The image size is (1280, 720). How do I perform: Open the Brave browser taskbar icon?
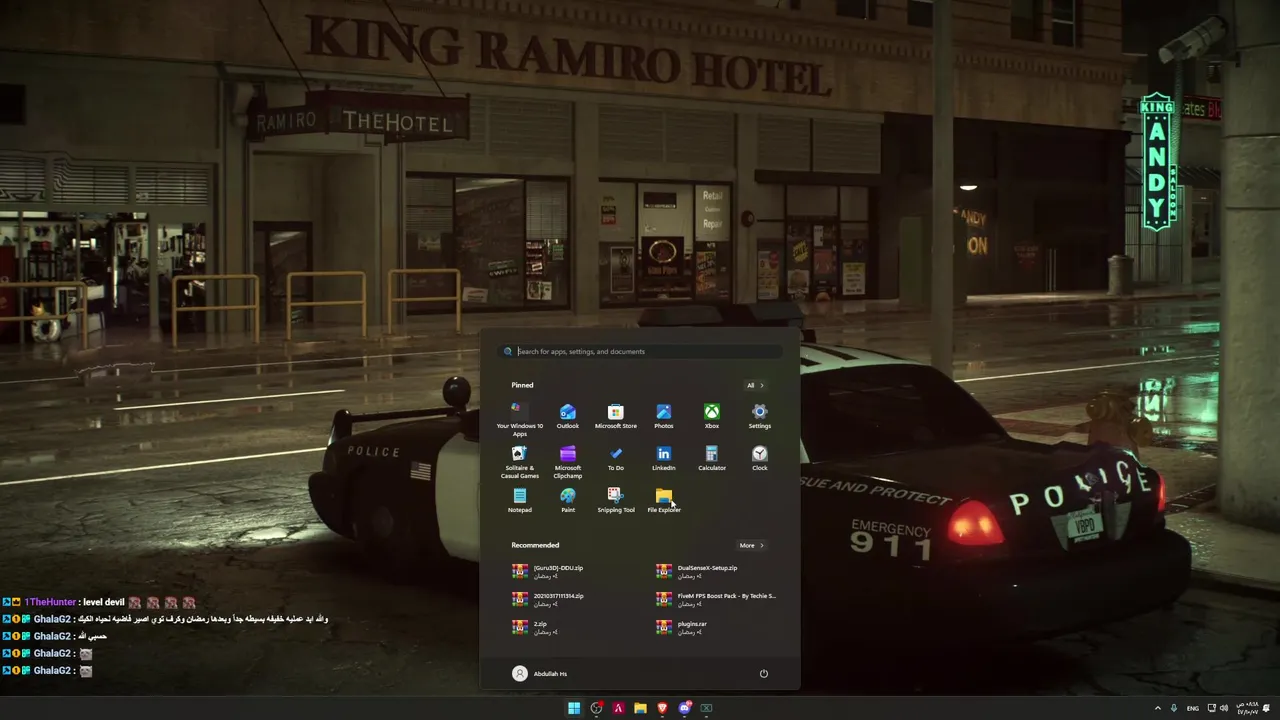(x=662, y=708)
